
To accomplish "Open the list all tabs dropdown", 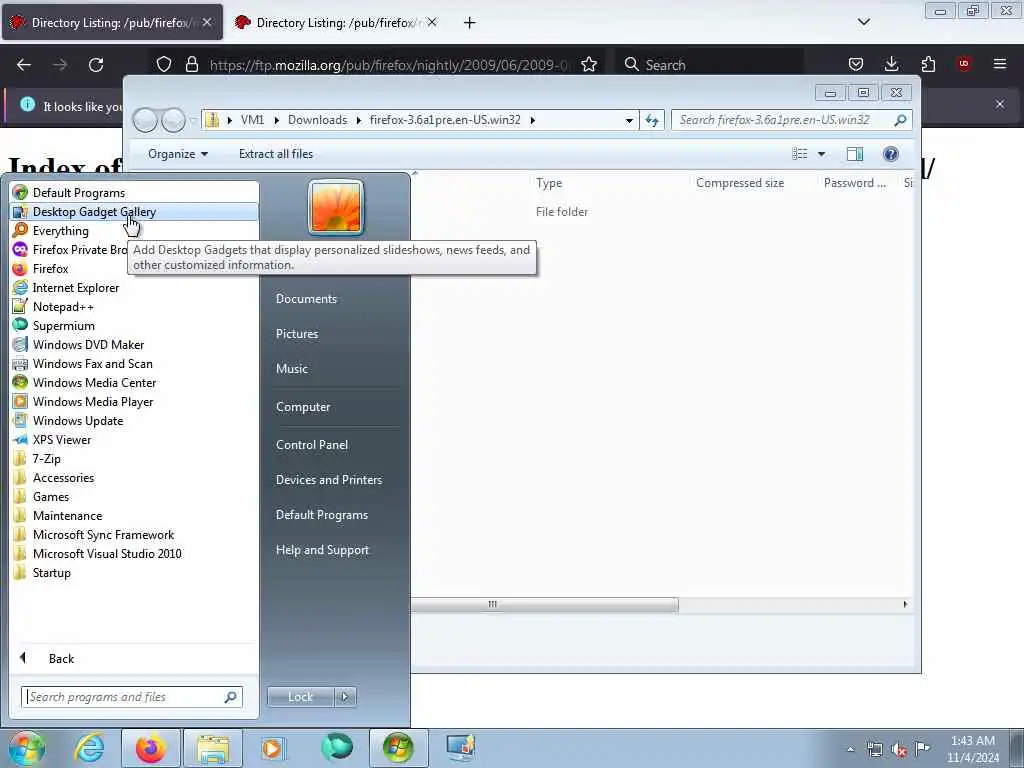I will [x=864, y=22].
